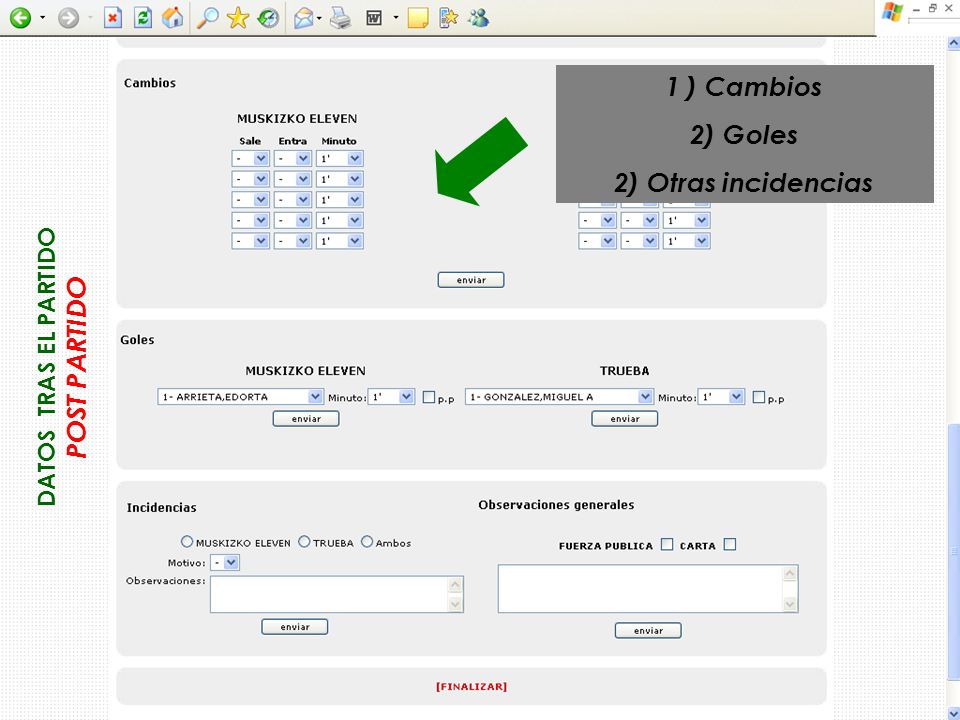This screenshot has width=960, height=720.
Task: Open last Minuto dropdown of the right-hand team
Action: (686, 241)
